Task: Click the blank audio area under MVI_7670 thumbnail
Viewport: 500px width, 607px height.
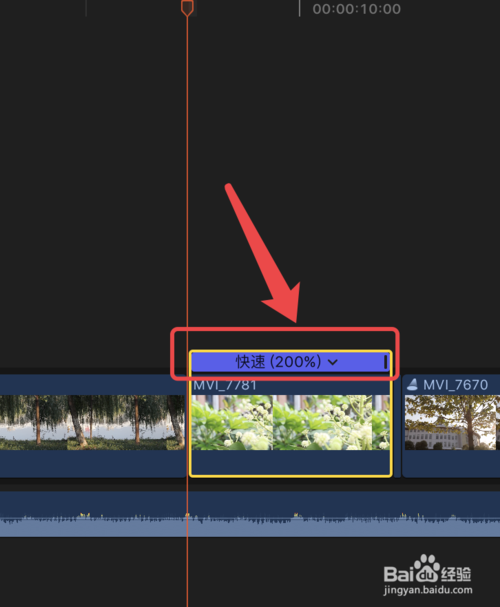Action: [452, 463]
